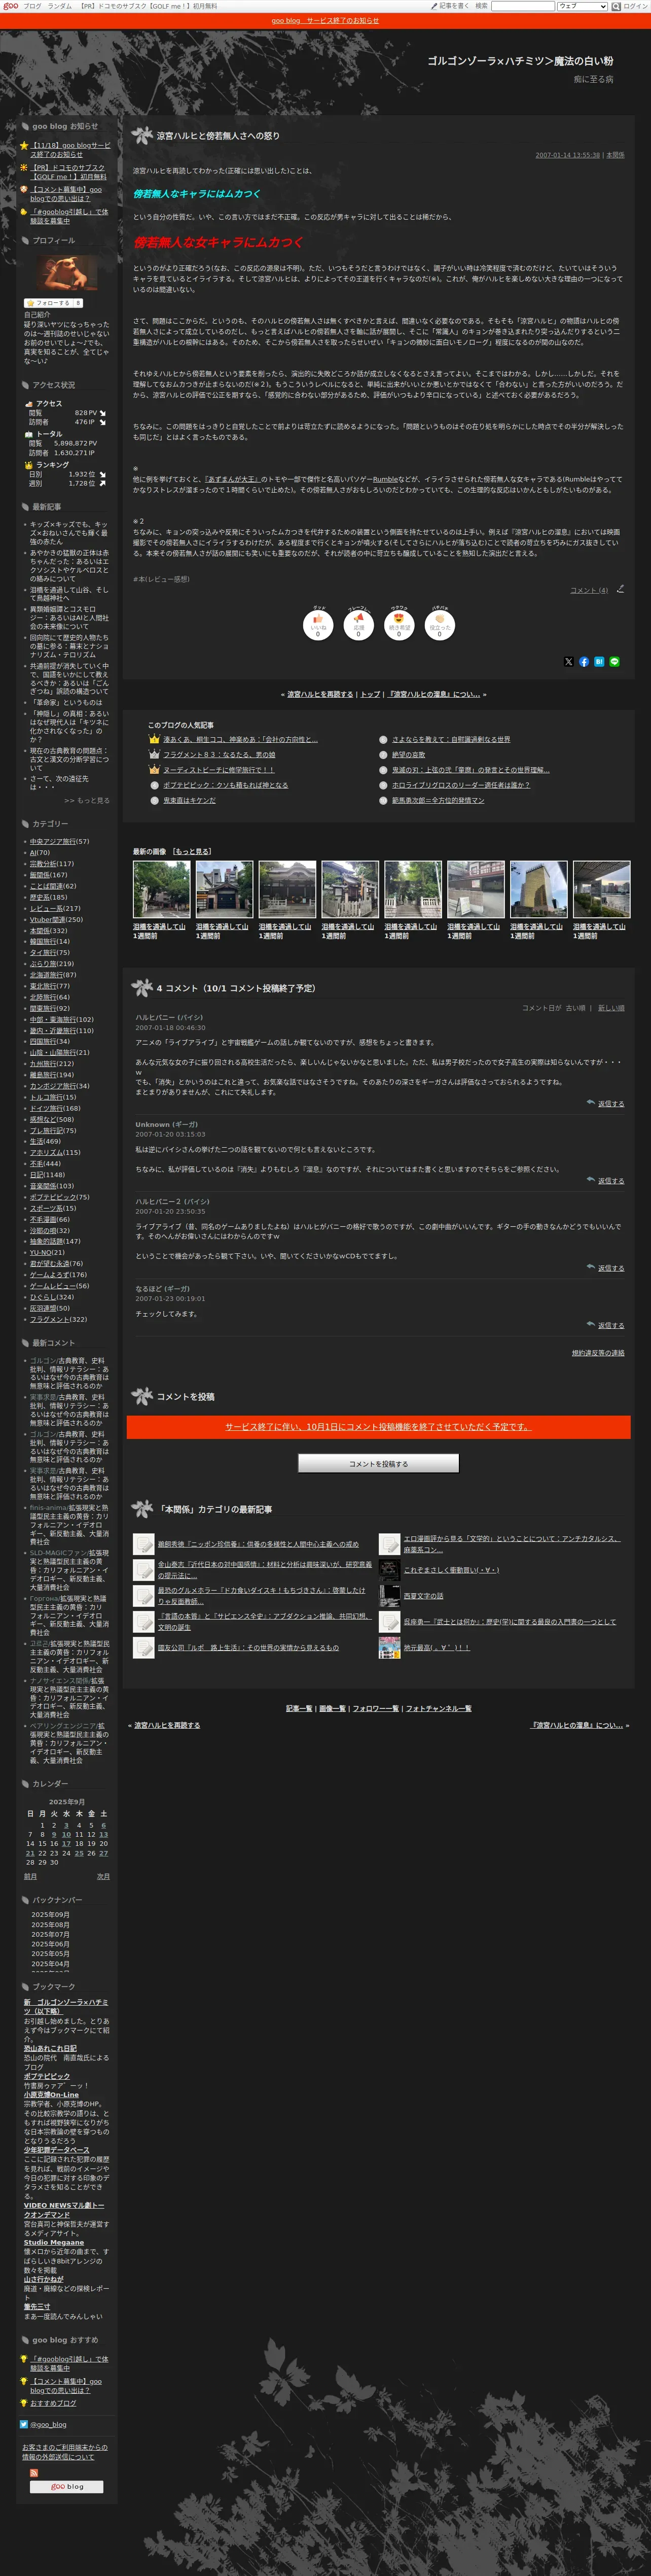Image resolution: width=651 pixels, height=2576 pixels.
Task: Open the red サービス終了に伴い comment notice link
Action: tap(377, 1427)
